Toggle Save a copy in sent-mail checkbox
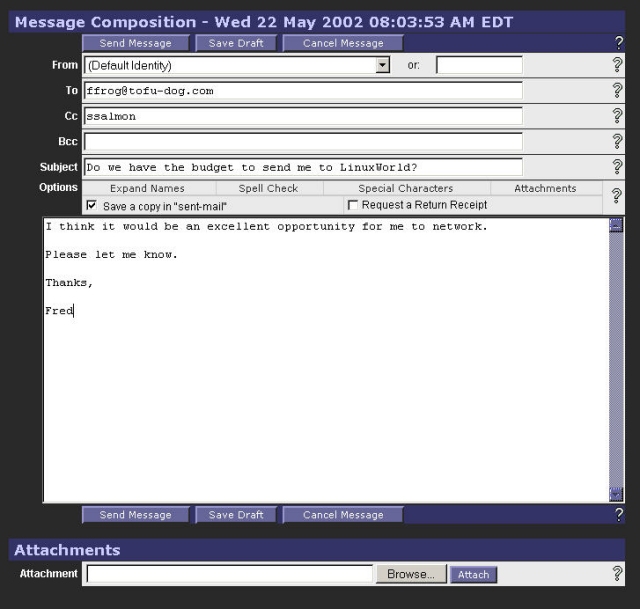 [91, 205]
